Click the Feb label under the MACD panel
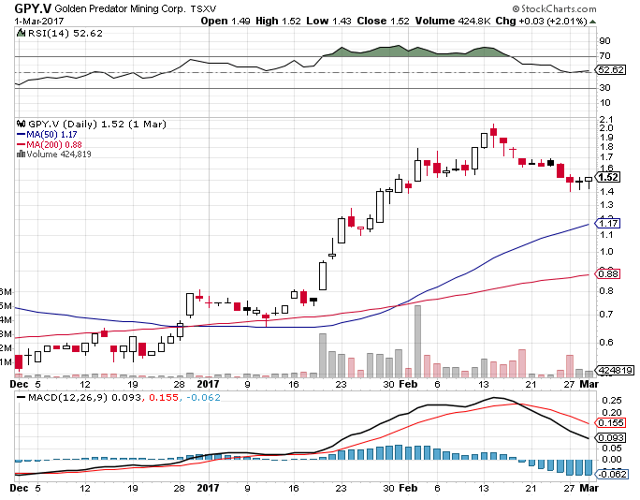640x500 pixels. (x=408, y=488)
